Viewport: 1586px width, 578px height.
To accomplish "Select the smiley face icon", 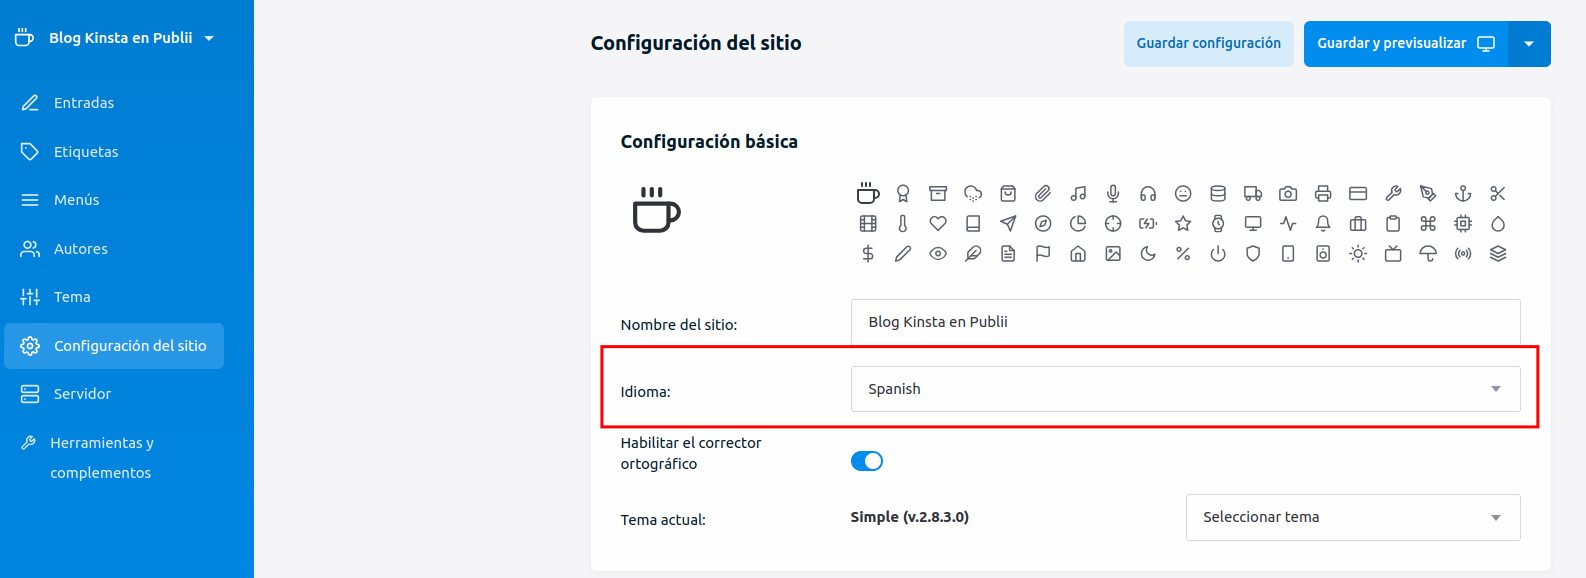I will tap(1183, 194).
